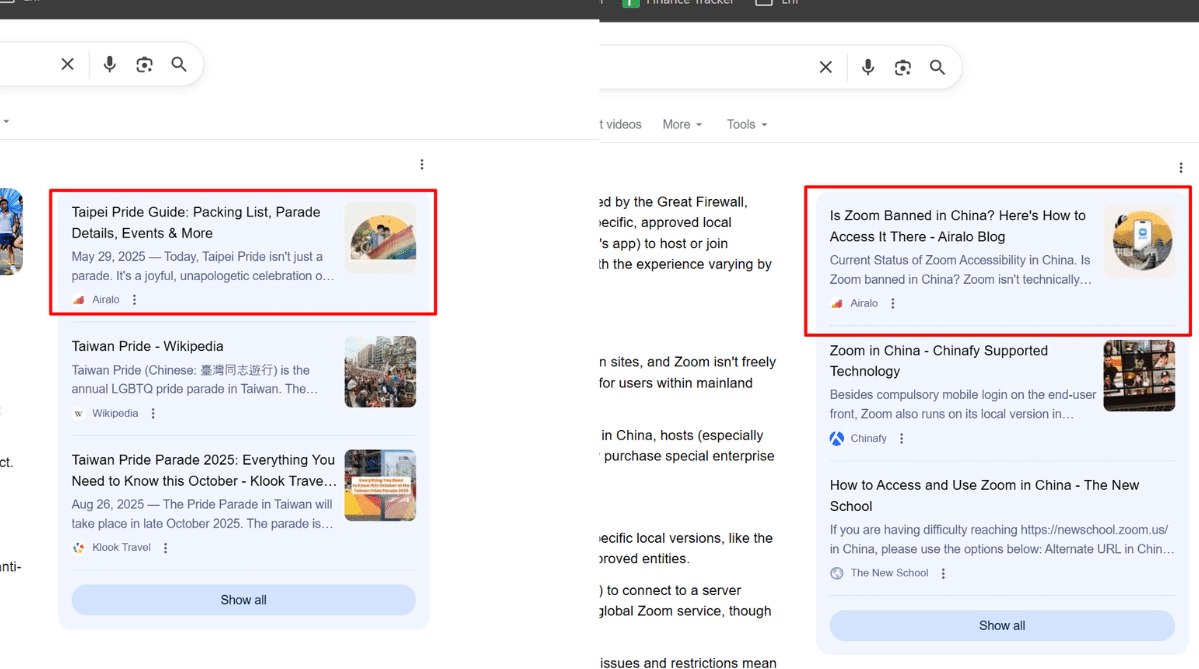Viewport: 1199px width, 669px height.
Task: Click the Chinafy favicon
Action: (x=837, y=438)
